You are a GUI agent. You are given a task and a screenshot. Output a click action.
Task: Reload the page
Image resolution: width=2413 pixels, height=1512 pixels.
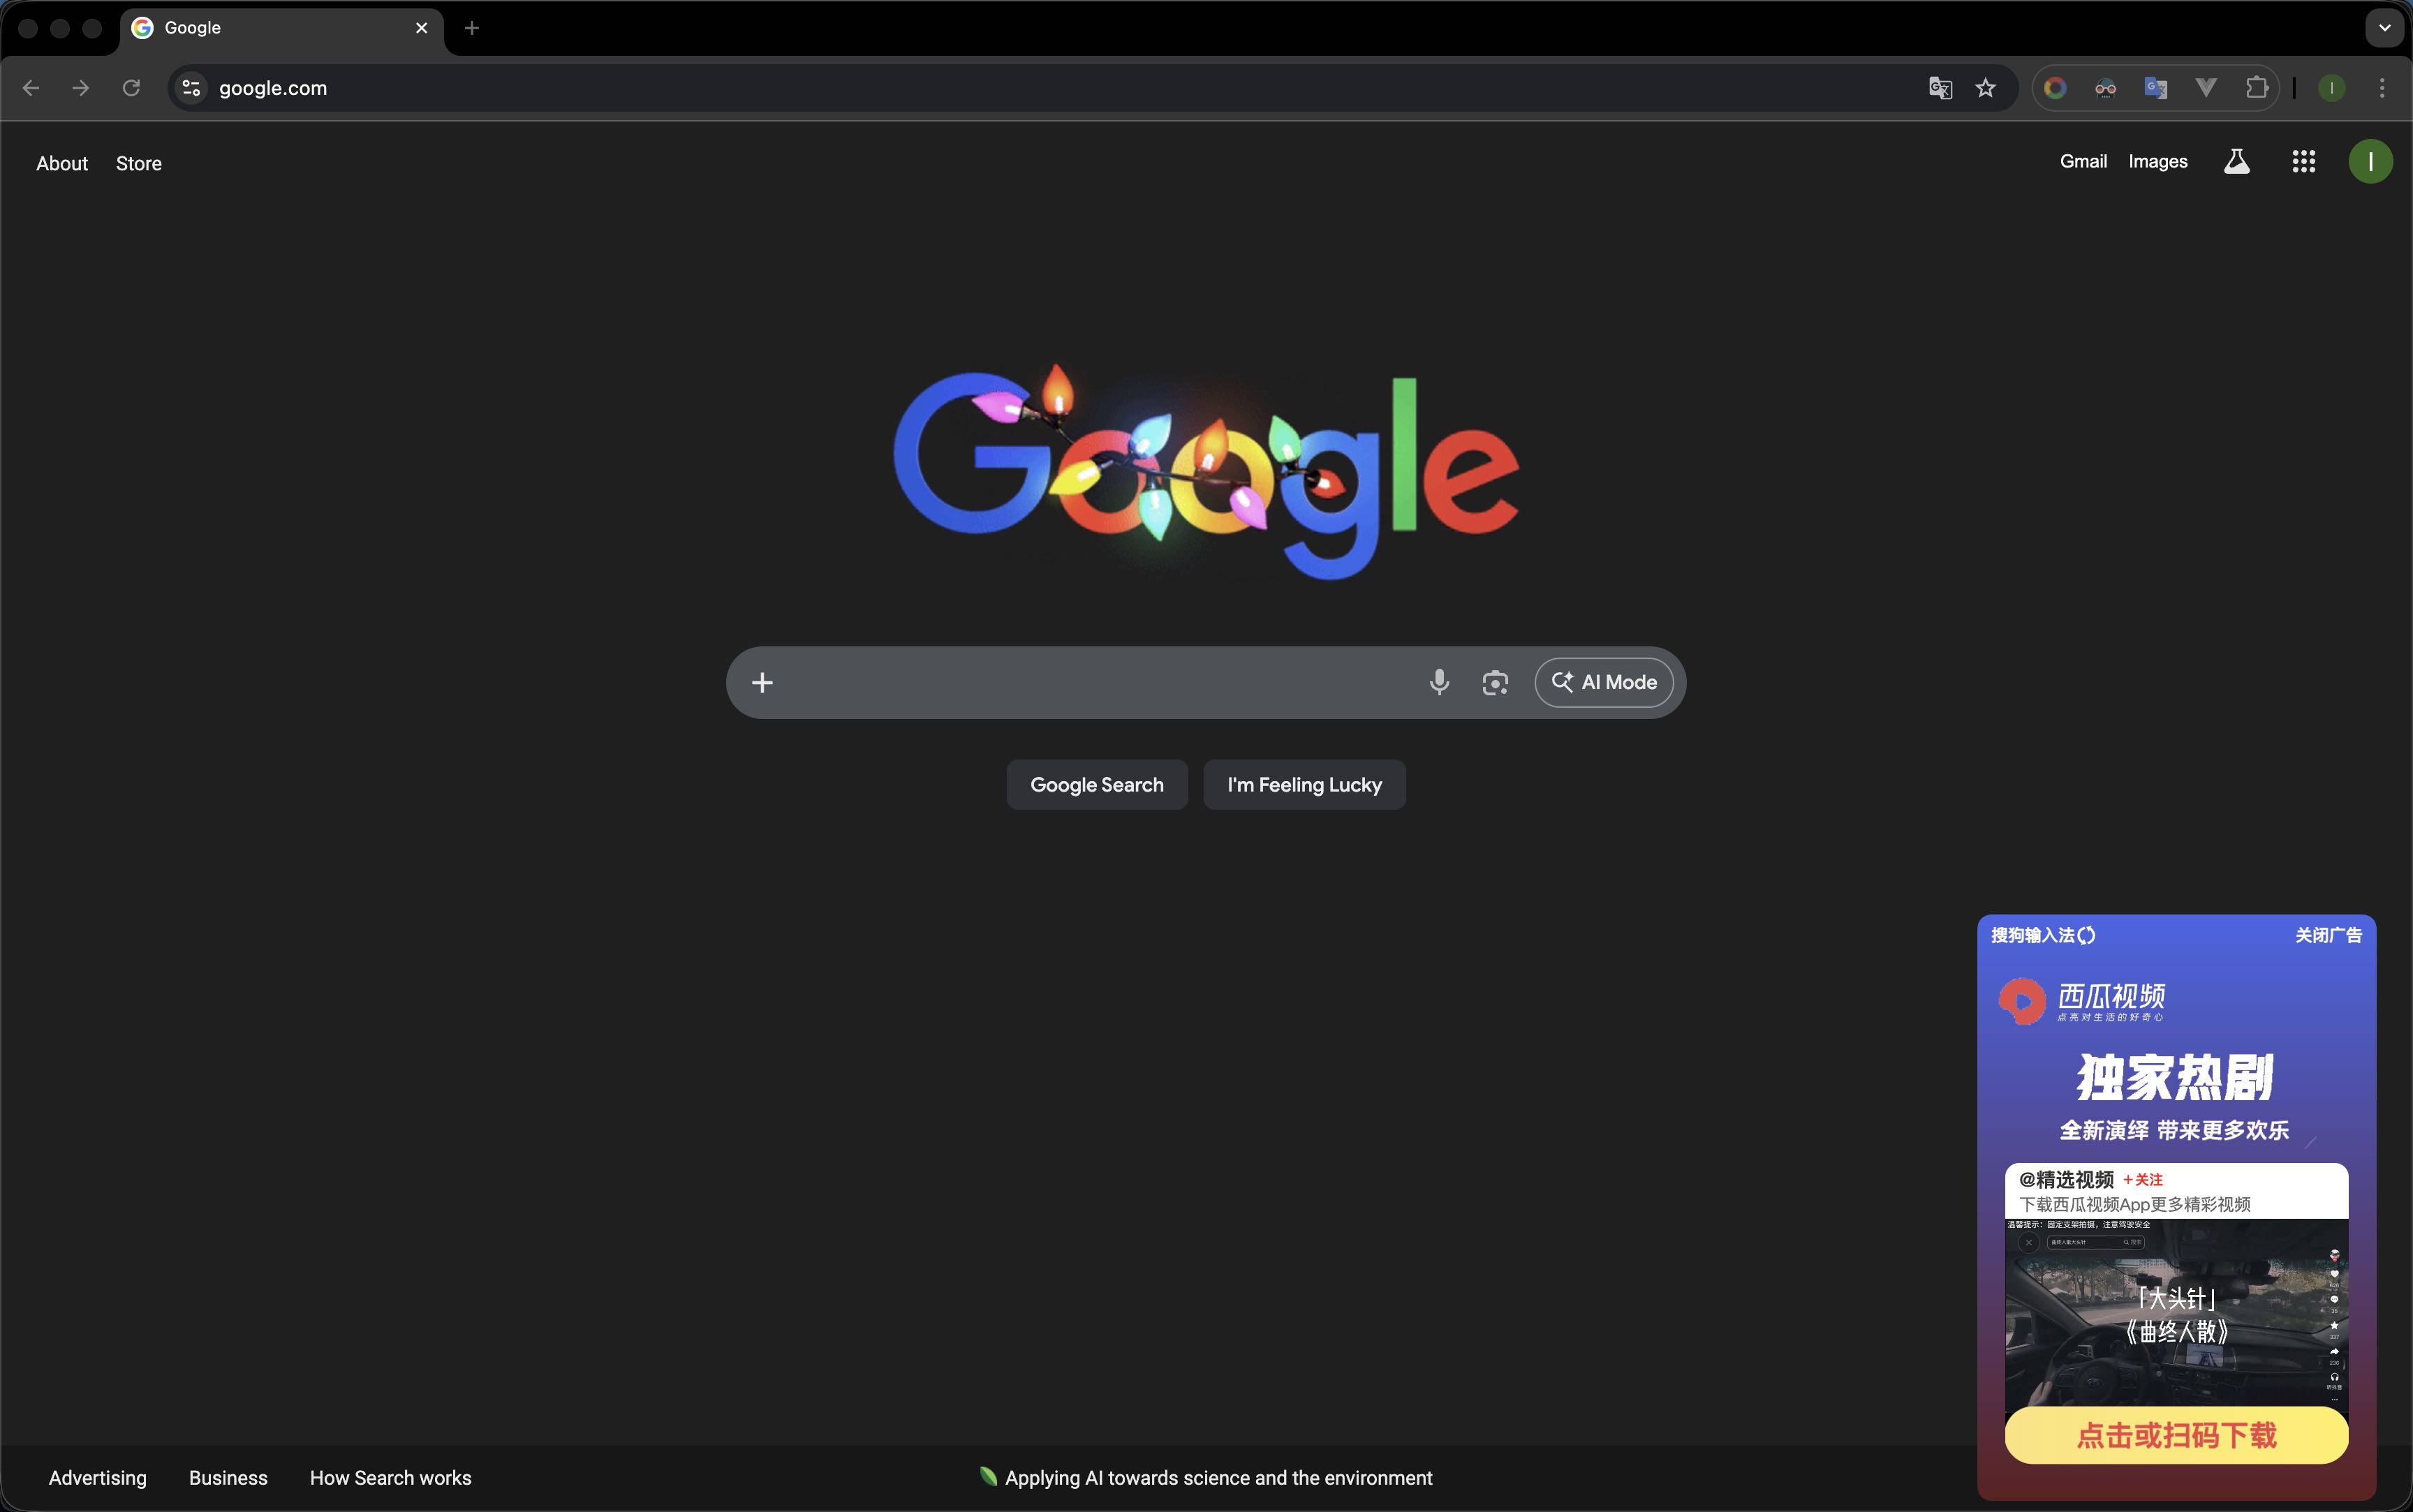131,88
